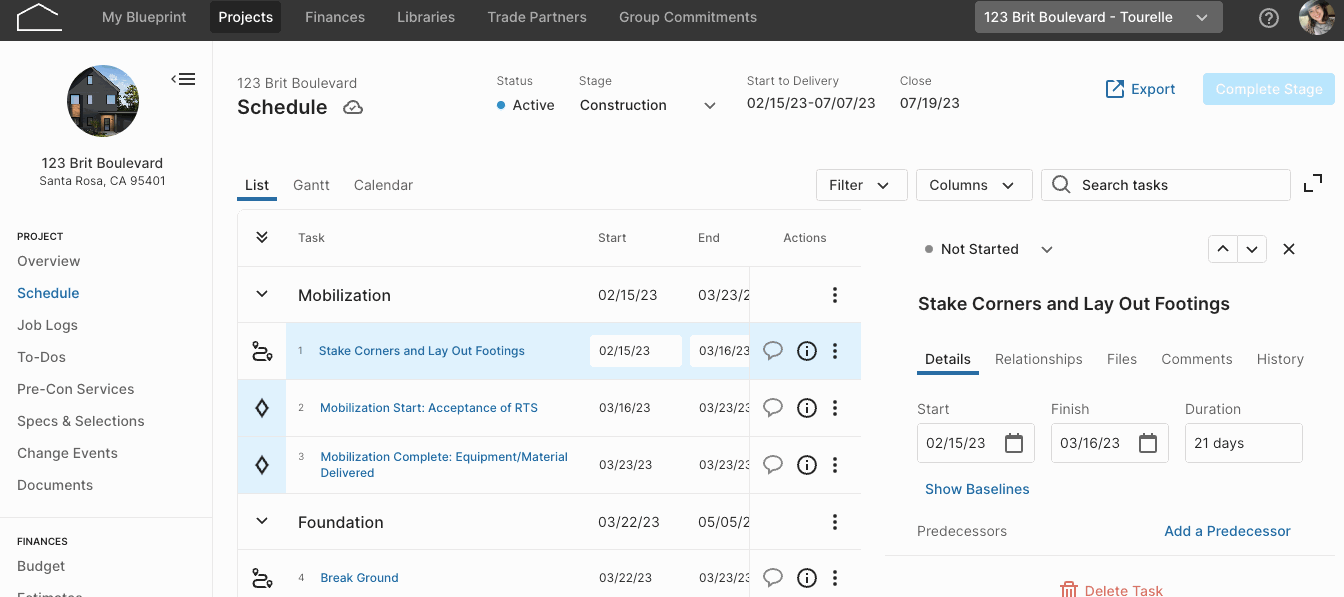Click the Add a Predecessor link

pos(1227,531)
